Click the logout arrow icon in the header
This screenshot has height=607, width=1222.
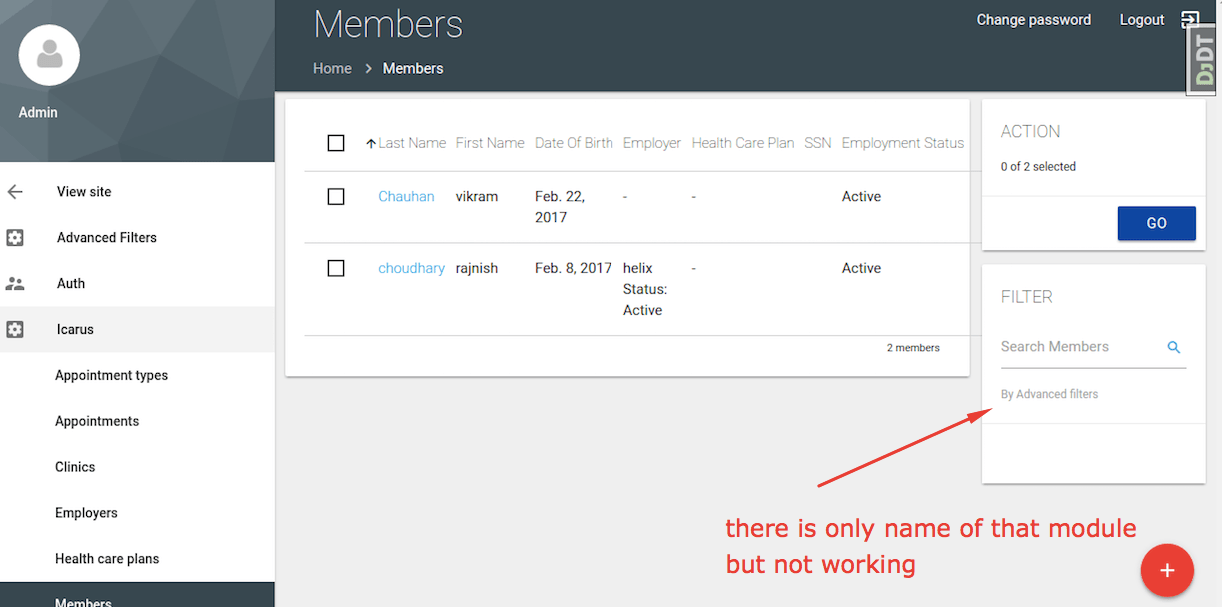[x=1189, y=19]
